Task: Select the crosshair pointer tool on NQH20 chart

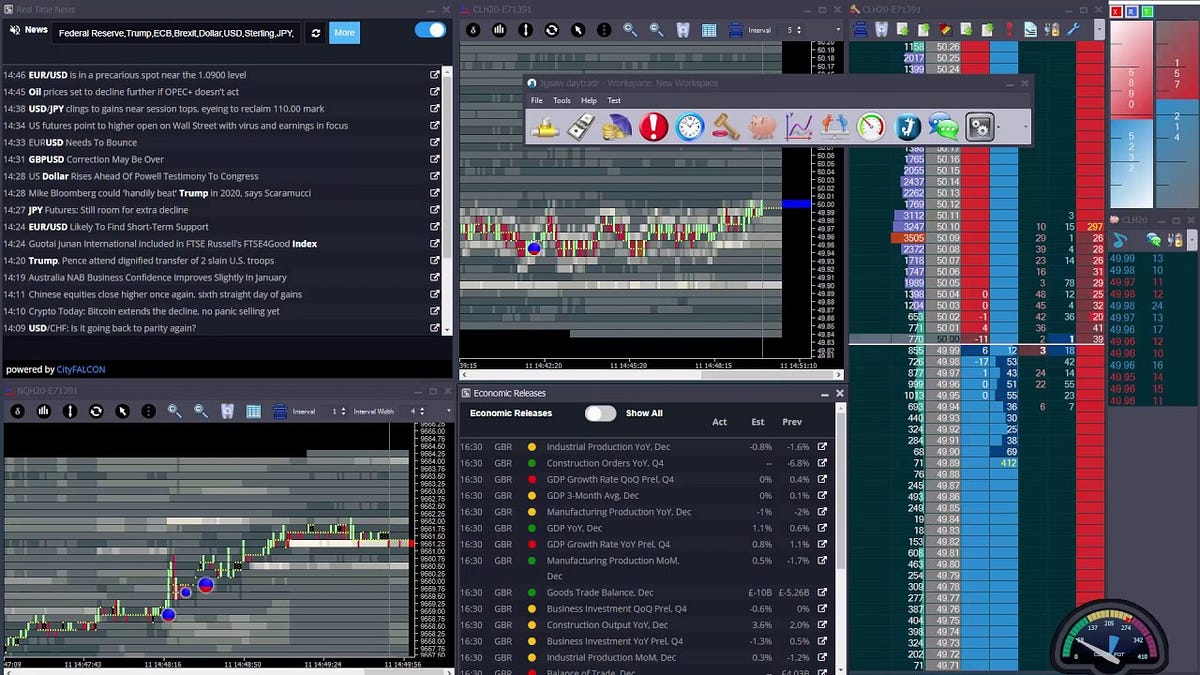Action: click(123, 411)
